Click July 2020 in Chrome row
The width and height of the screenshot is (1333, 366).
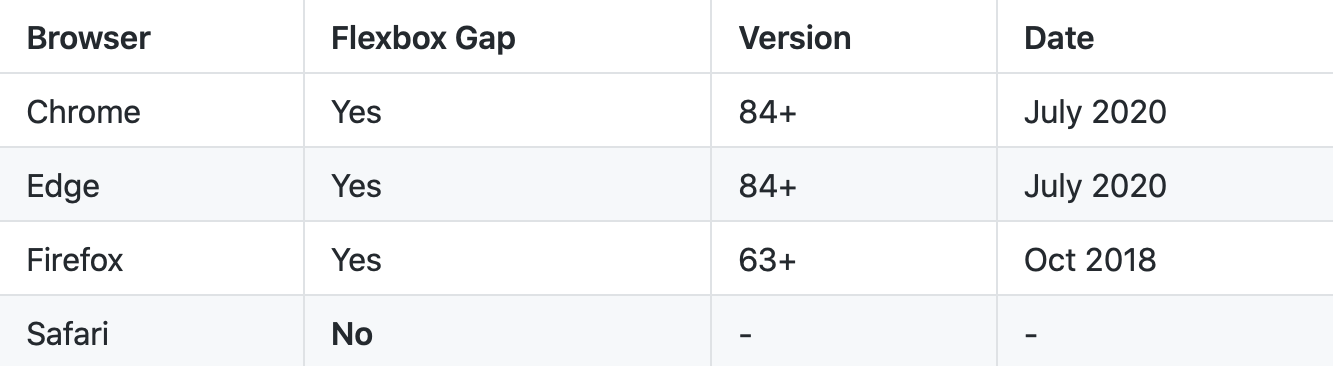(x=1095, y=111)
